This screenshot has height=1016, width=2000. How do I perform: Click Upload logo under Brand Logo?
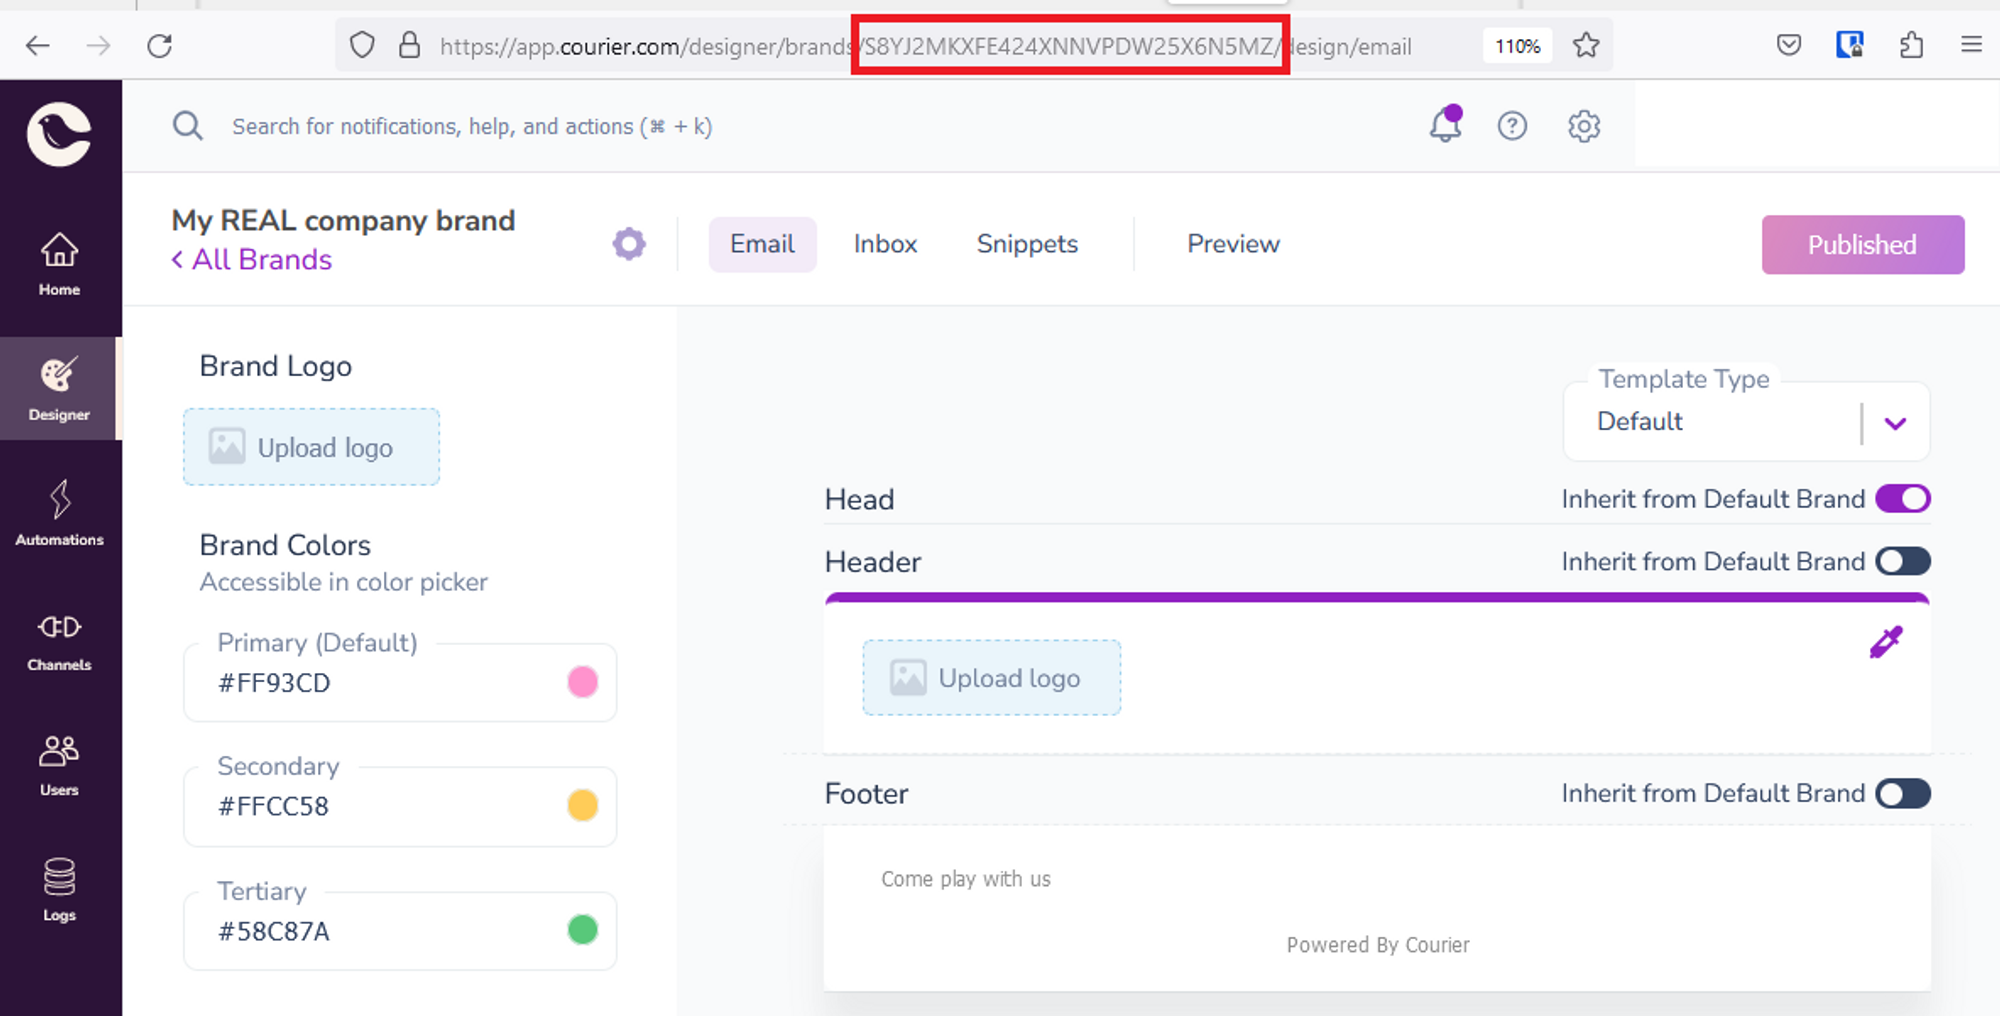pos(311,447)
